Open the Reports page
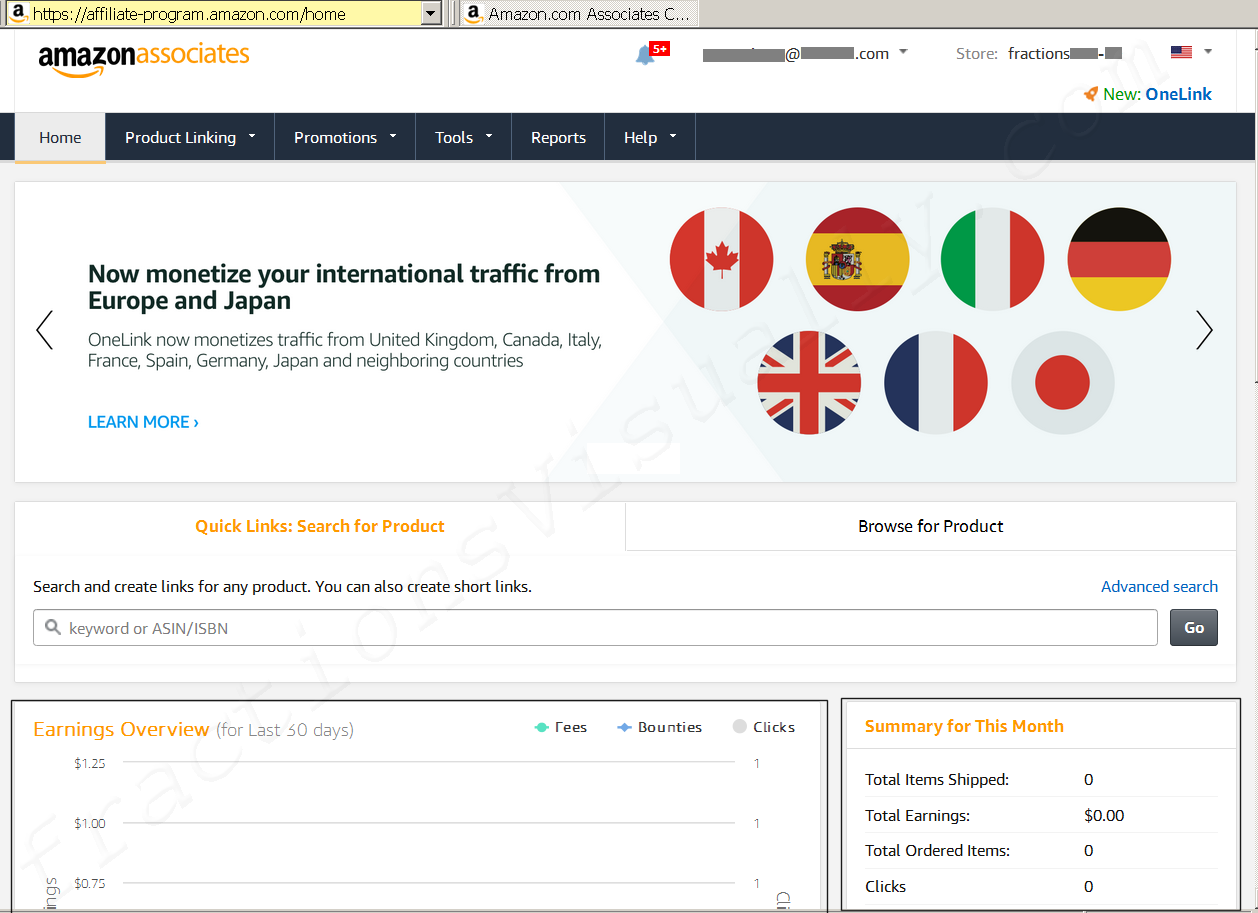 pyautogui.click(x=558, y=137)
